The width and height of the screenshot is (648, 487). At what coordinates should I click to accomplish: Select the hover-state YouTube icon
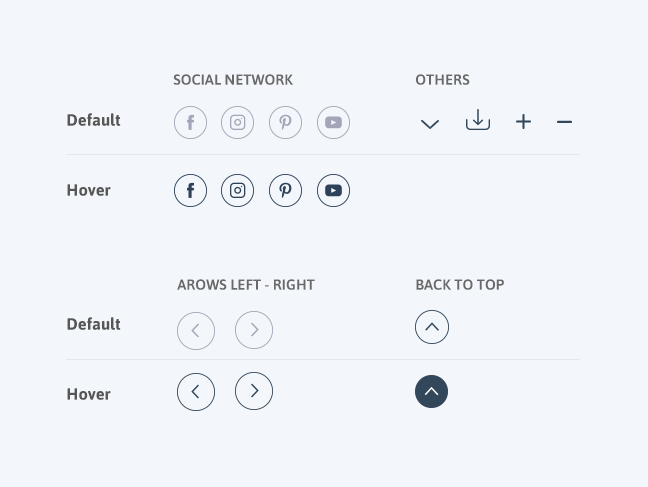[334, 191]
